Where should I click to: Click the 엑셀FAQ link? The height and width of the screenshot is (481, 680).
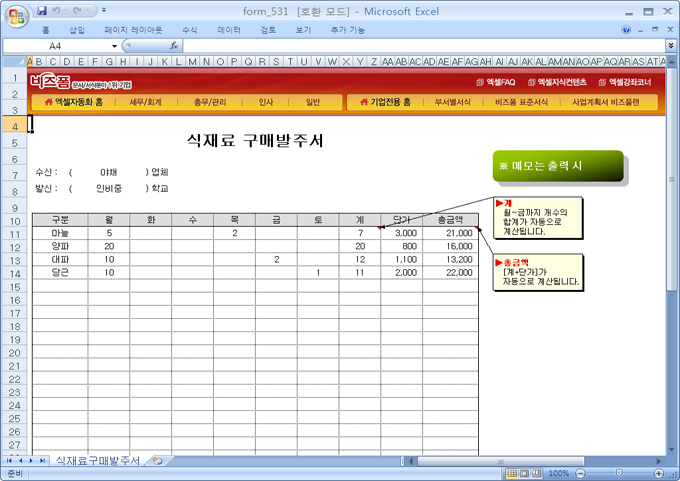point(495,82)
